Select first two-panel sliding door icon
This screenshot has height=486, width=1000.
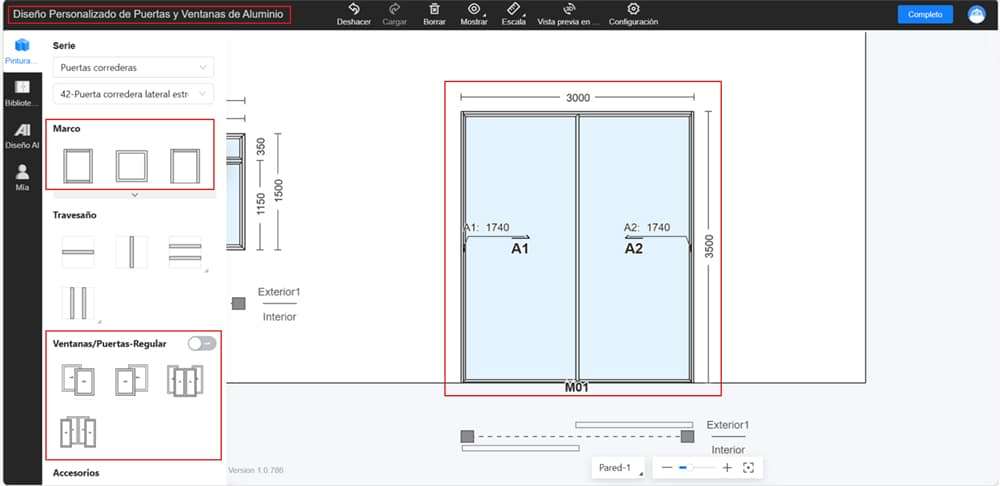78,379
